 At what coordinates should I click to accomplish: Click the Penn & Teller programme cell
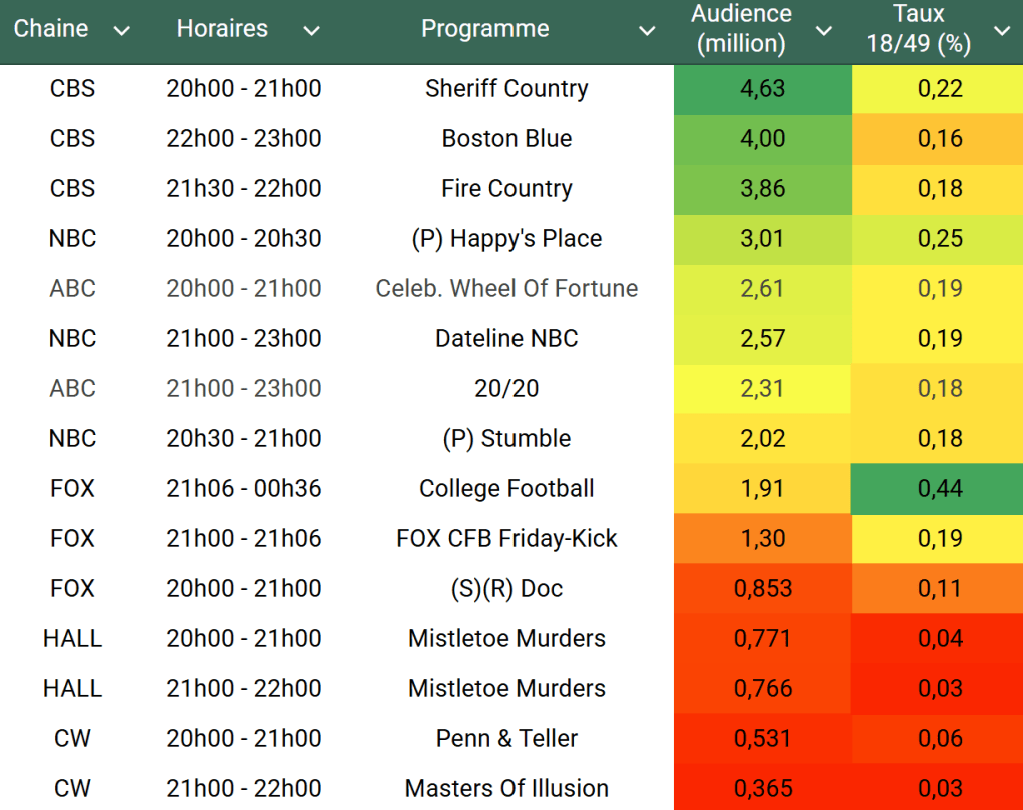(x=506, y=738)
